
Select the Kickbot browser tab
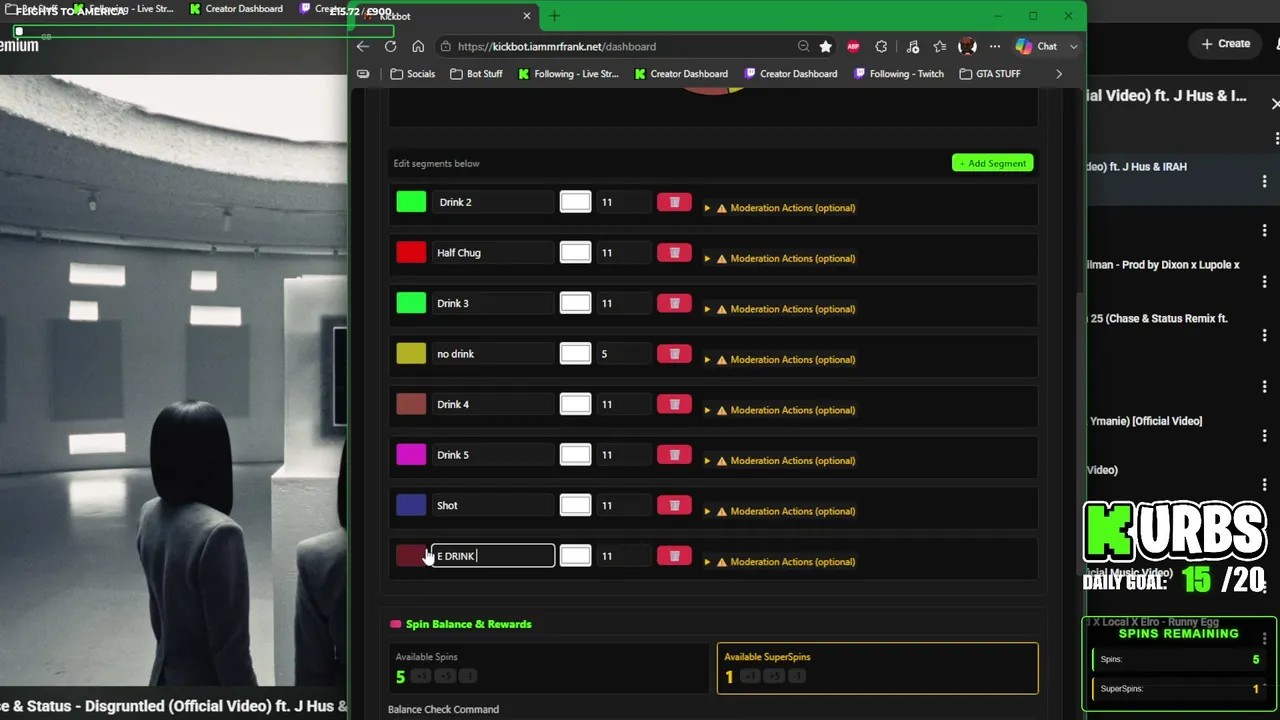447,16
